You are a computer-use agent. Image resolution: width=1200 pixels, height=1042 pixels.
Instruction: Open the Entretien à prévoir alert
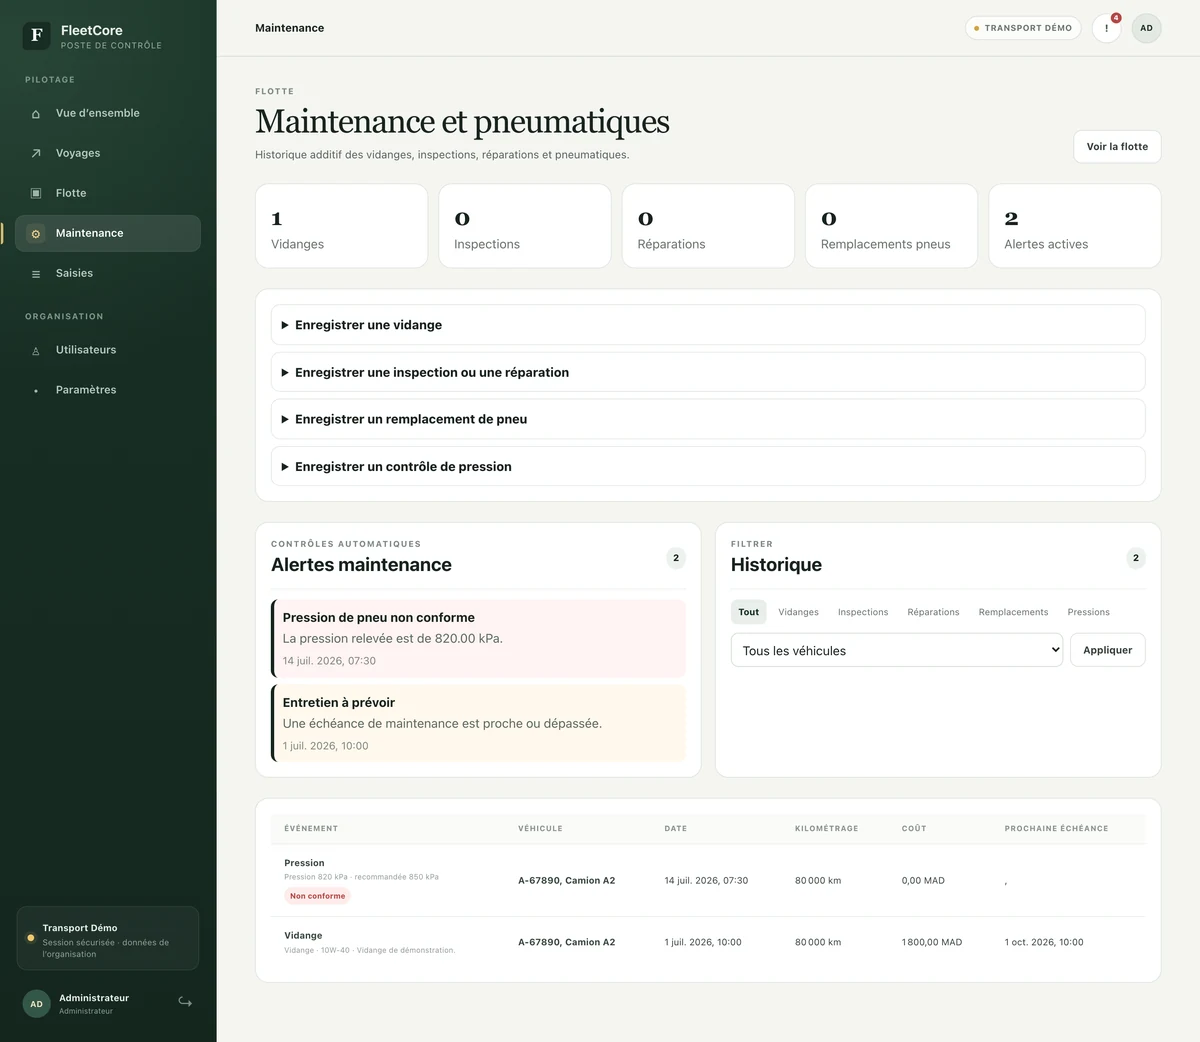click(x=478, y=723)
